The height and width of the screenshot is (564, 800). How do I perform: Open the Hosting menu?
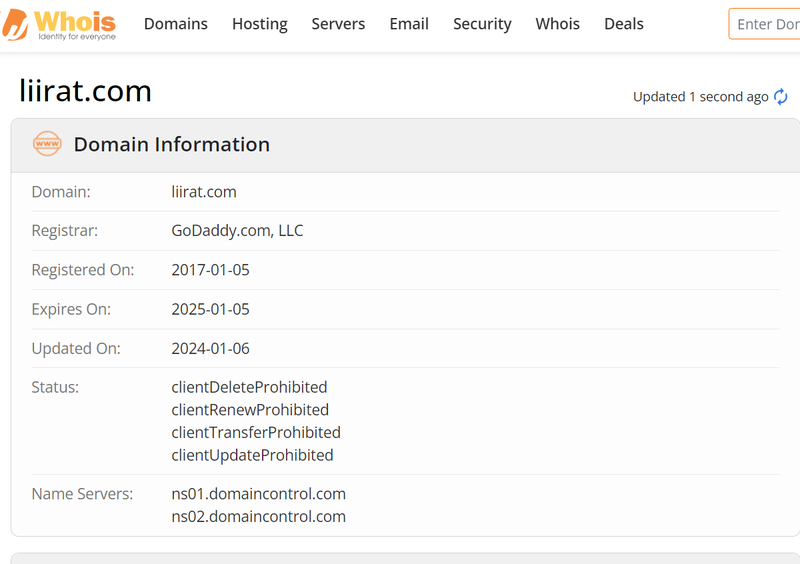(260, 24)
